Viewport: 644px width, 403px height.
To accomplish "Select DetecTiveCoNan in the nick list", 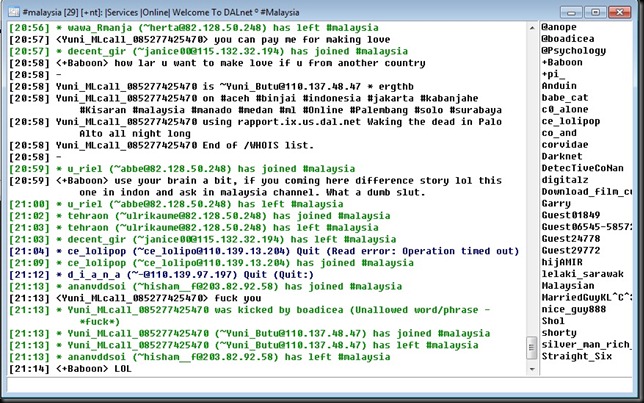I will click(x=582, y=168).
